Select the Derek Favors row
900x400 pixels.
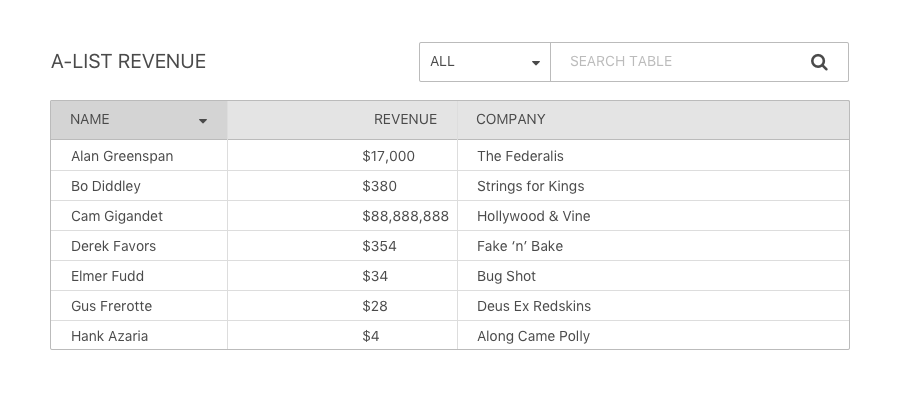[450, 246]
